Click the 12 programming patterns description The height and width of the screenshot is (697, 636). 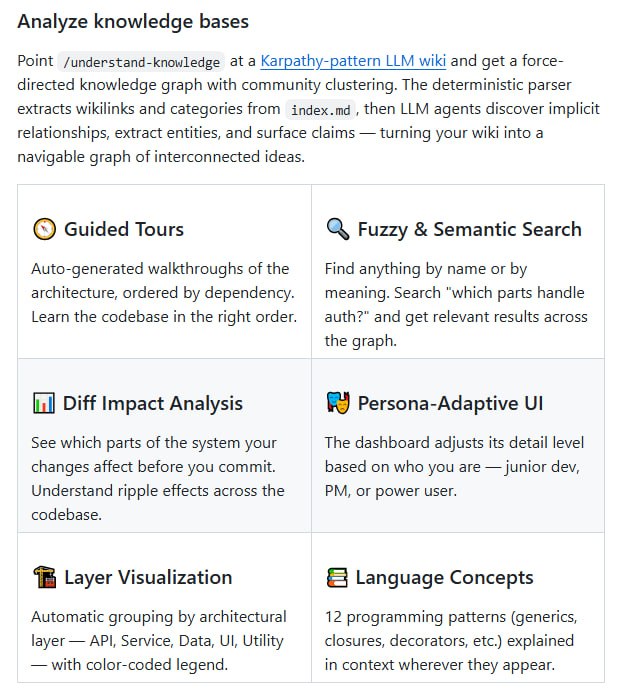coord(451,641)
